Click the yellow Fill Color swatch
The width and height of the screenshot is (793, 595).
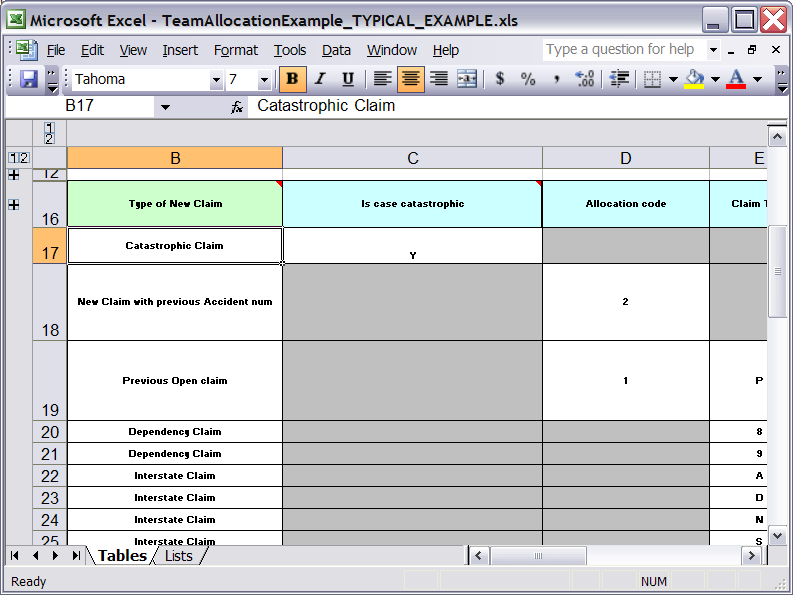point(693,80)
